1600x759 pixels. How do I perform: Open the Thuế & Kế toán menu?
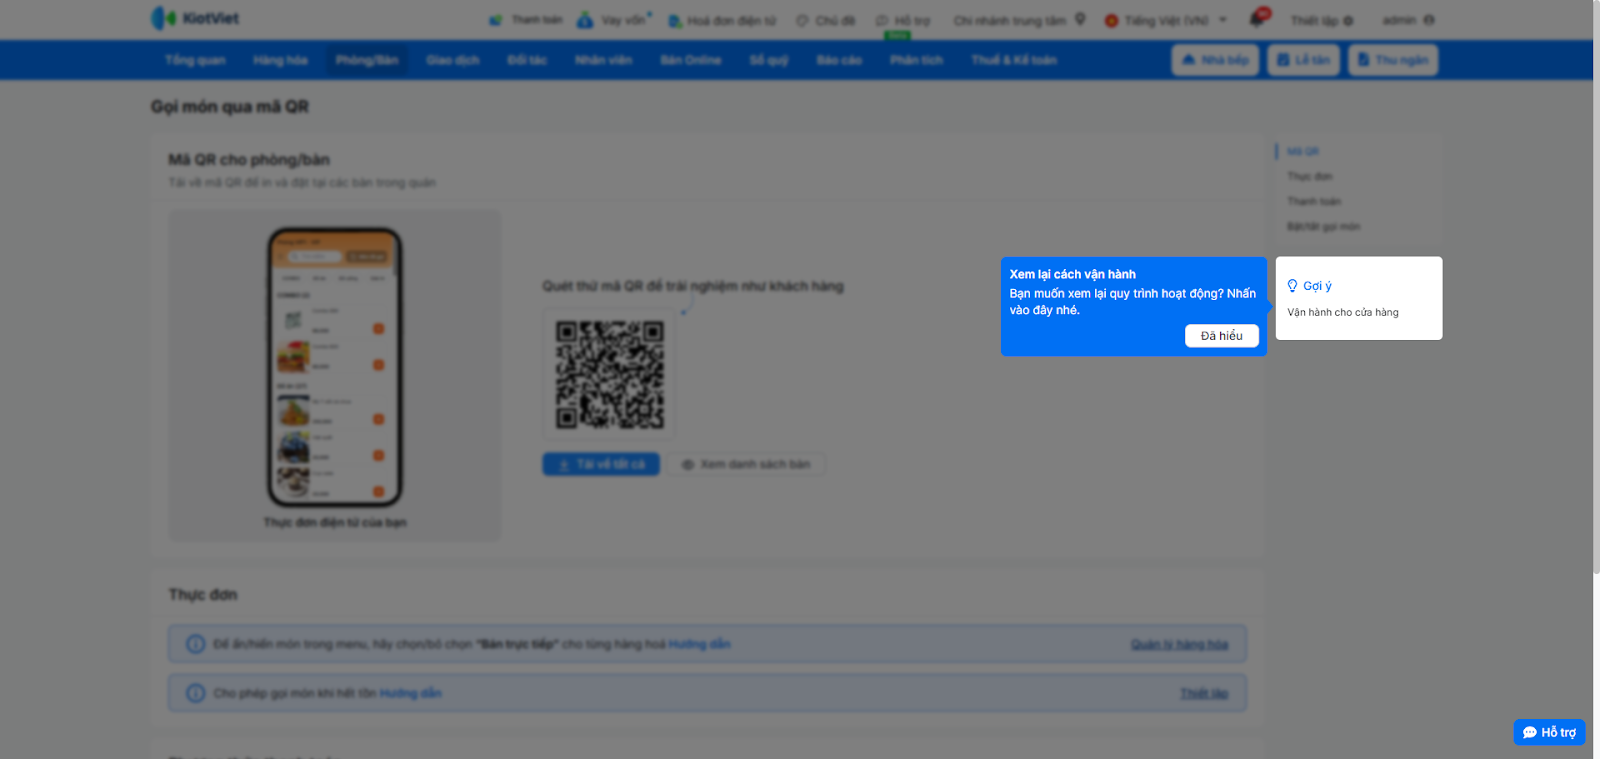pyautogui.click(x=1014, y=60)
